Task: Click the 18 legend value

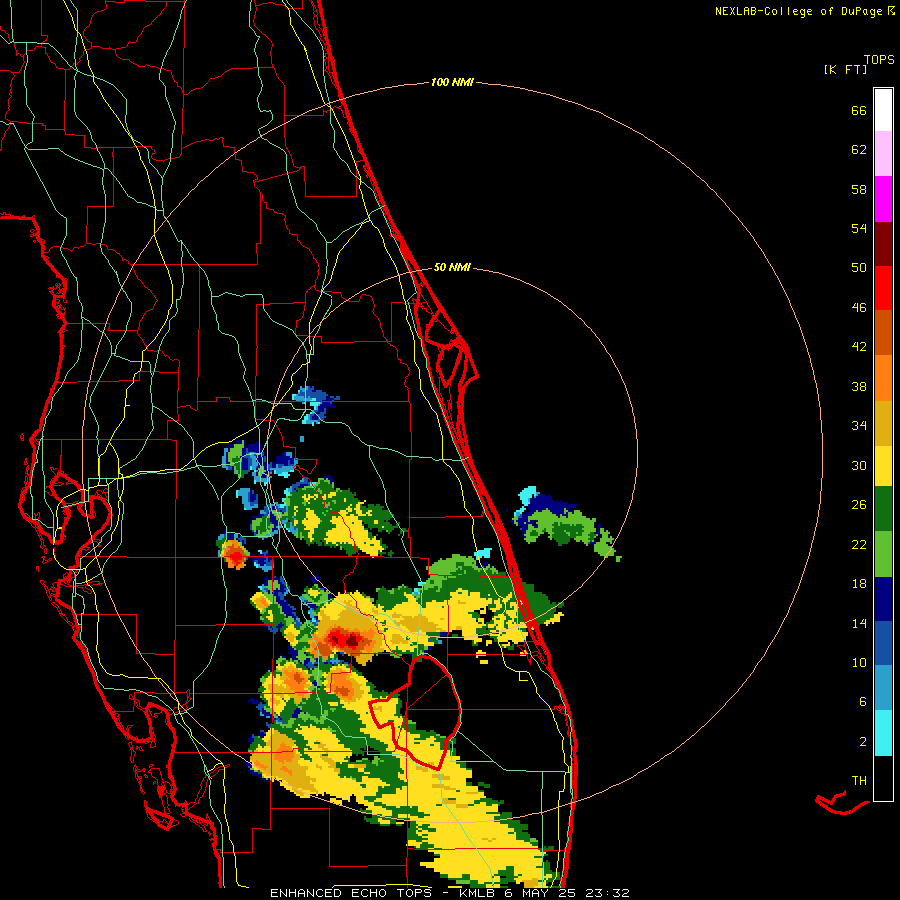Action: [859, 584]
